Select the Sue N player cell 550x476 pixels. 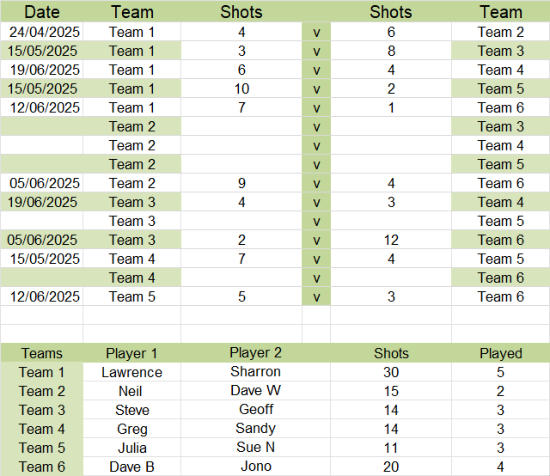pos(256,448)
